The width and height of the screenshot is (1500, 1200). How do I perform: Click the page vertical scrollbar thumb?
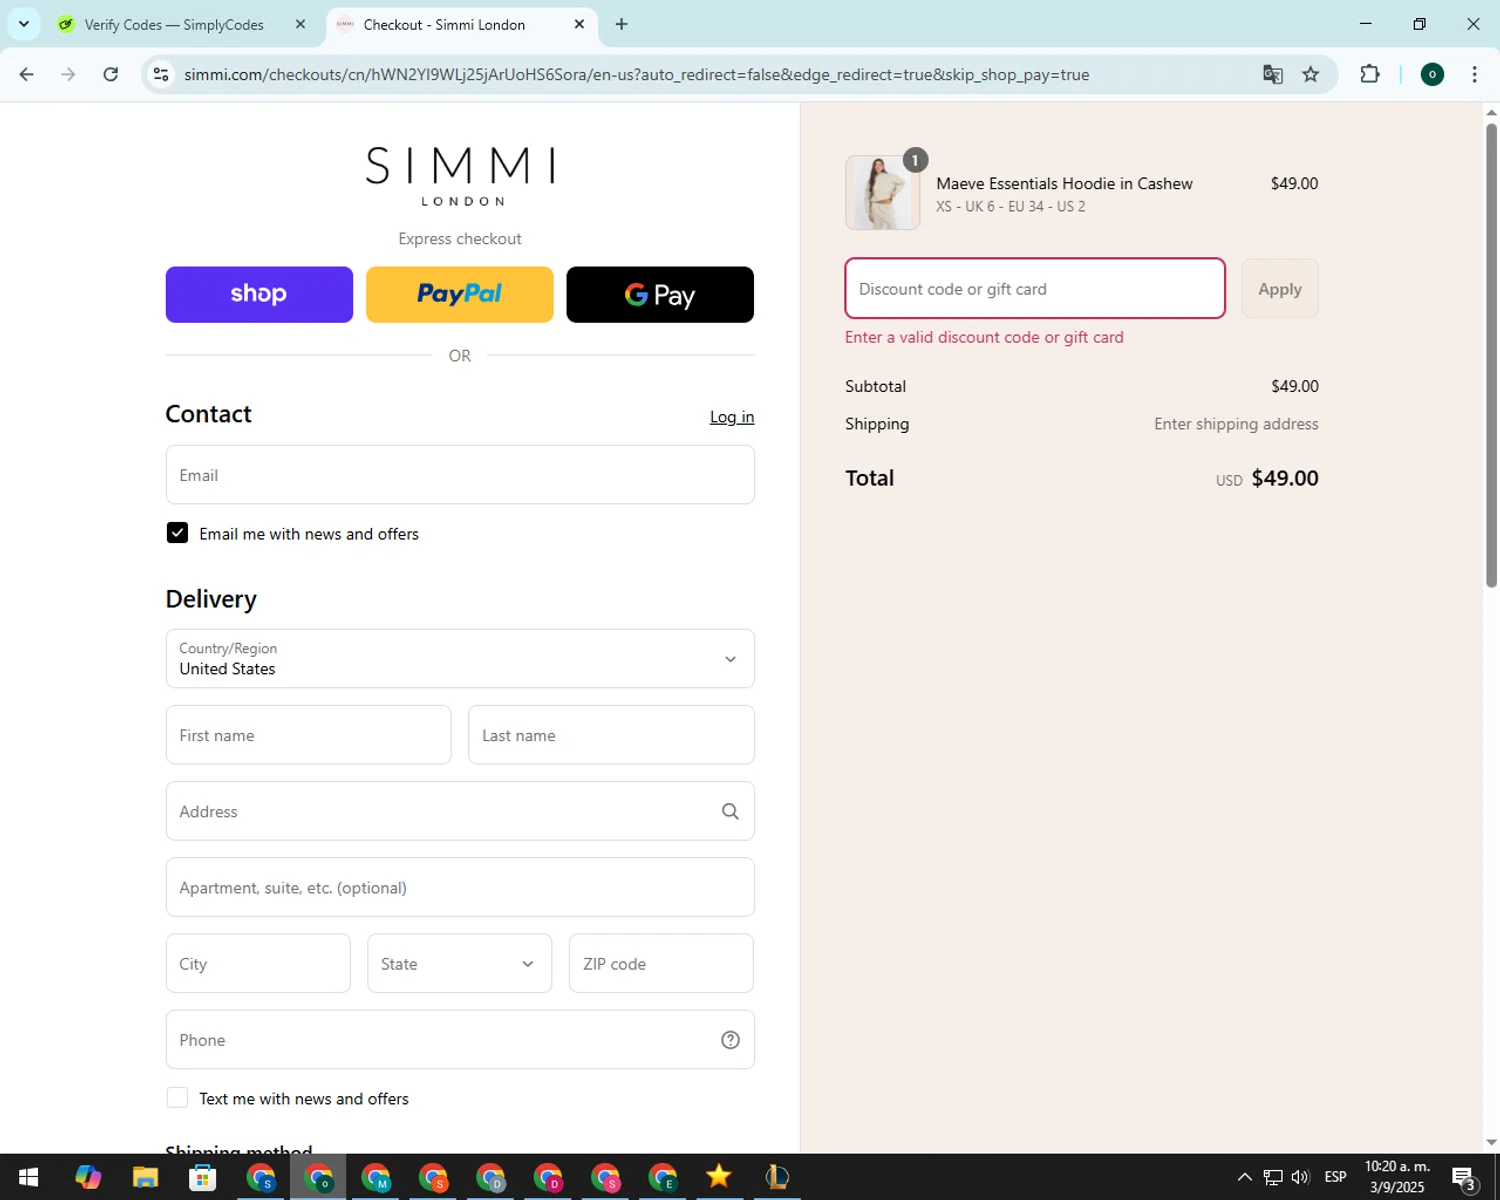click(1491, 355)
